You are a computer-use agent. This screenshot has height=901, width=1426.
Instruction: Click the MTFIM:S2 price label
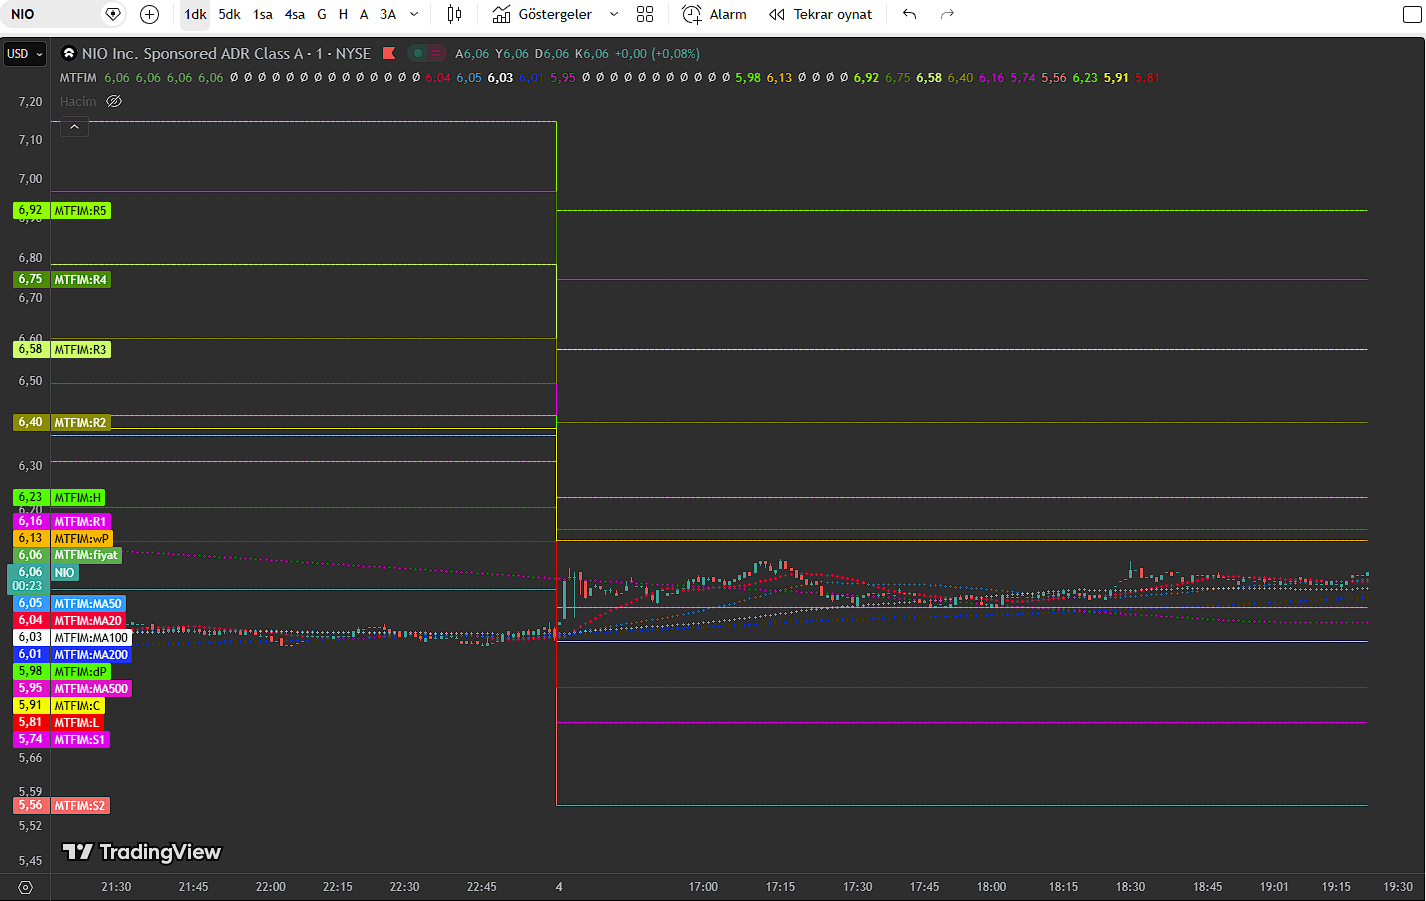tap(80, 806)
